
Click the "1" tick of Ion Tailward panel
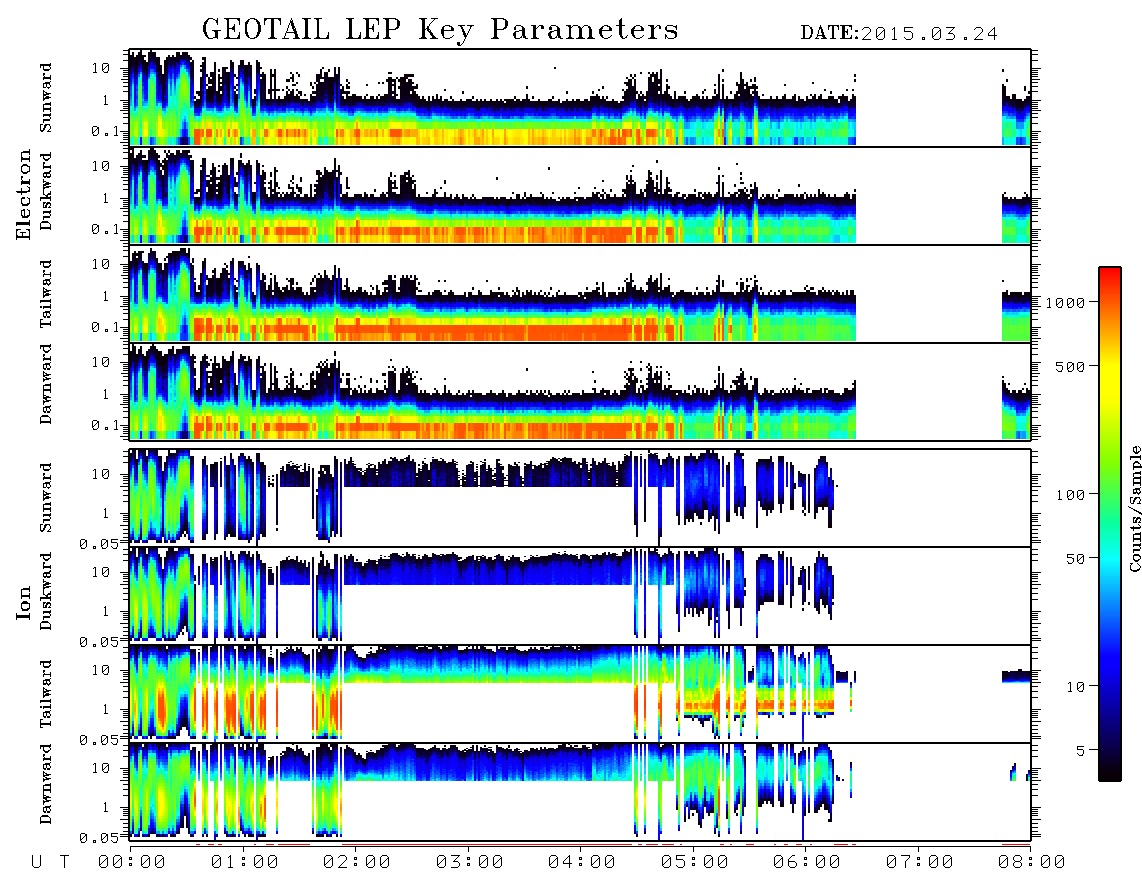(x=105, y=709)
